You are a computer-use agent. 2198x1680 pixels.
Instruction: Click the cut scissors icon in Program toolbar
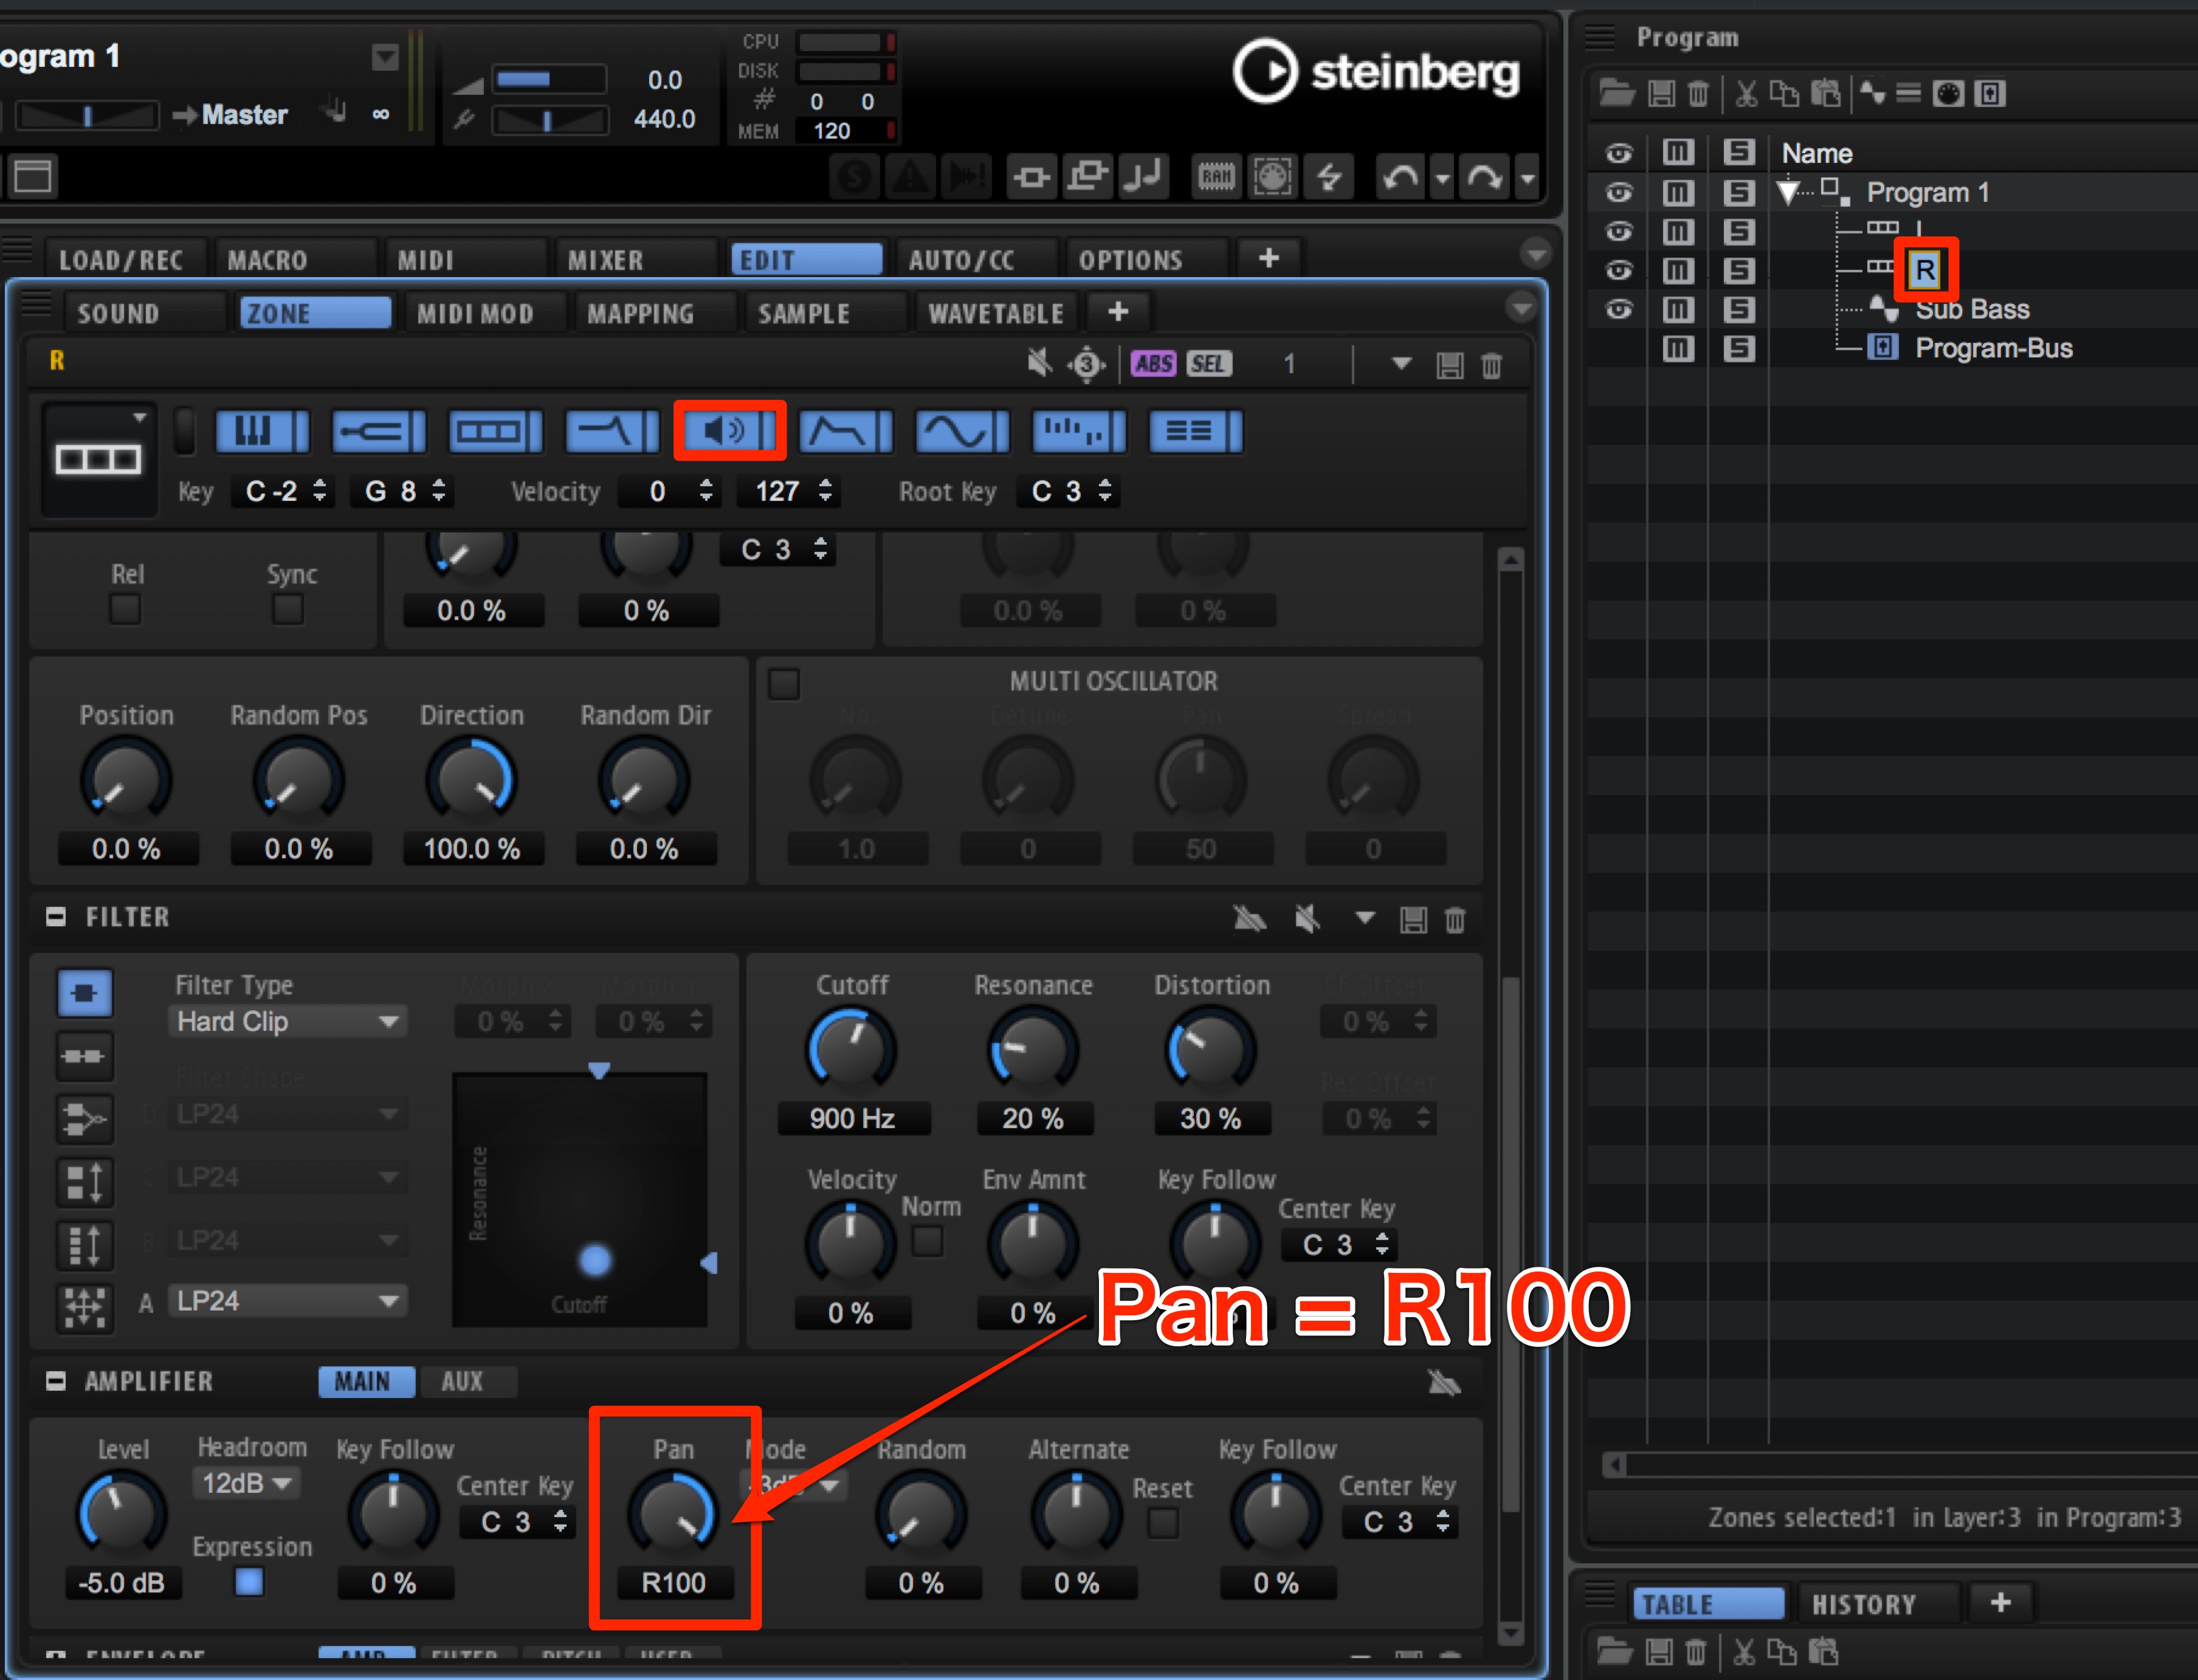(1745, 94)
